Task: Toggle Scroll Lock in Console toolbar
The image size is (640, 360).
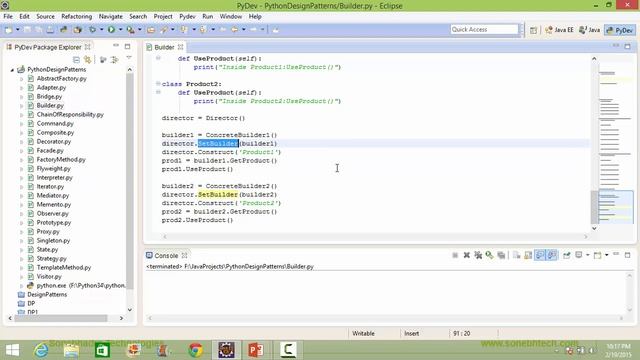Action: [x=528, y=255]
